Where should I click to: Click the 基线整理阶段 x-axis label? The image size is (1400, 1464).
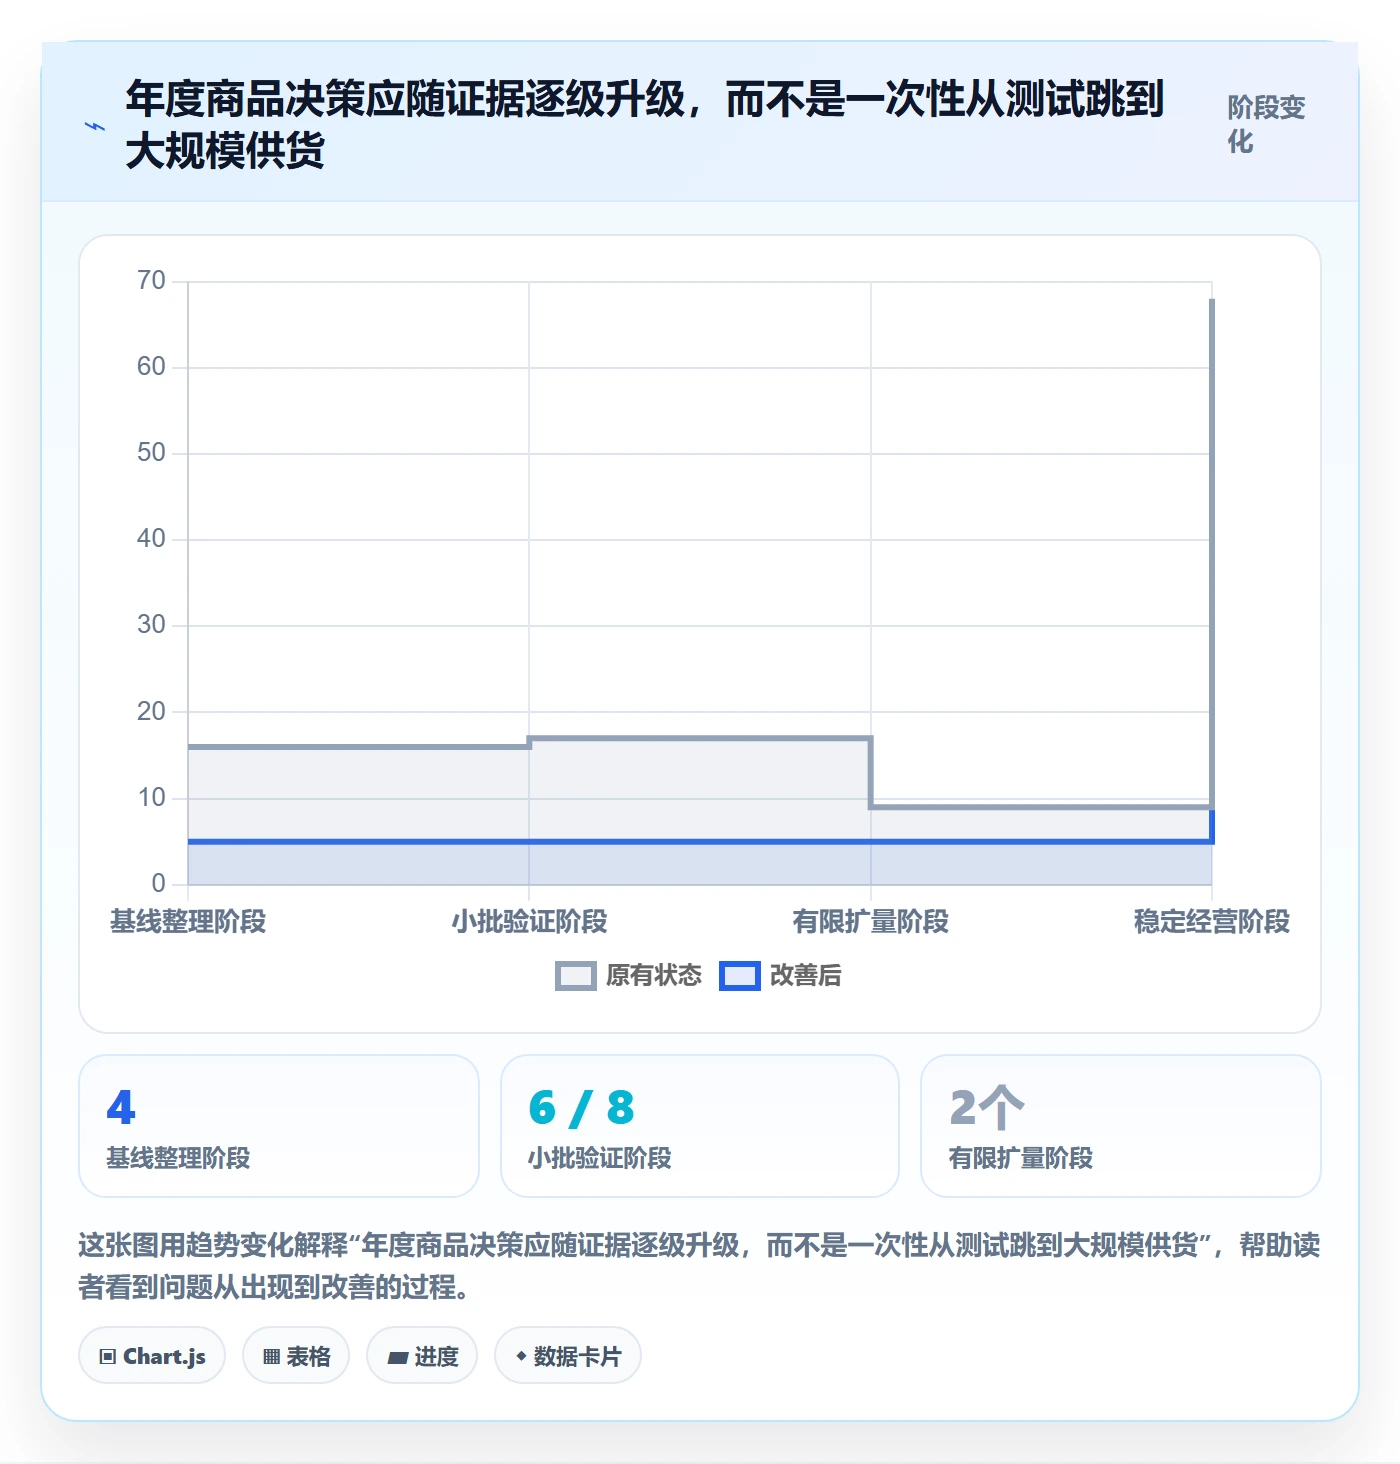coord(188,922)
